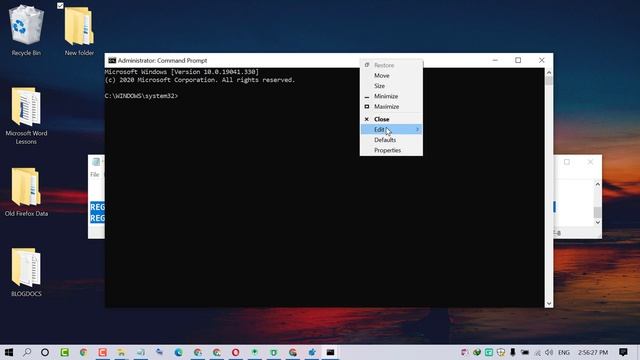
Task: Open the Recycle Bin desktop icon
Action: point(26,31)
